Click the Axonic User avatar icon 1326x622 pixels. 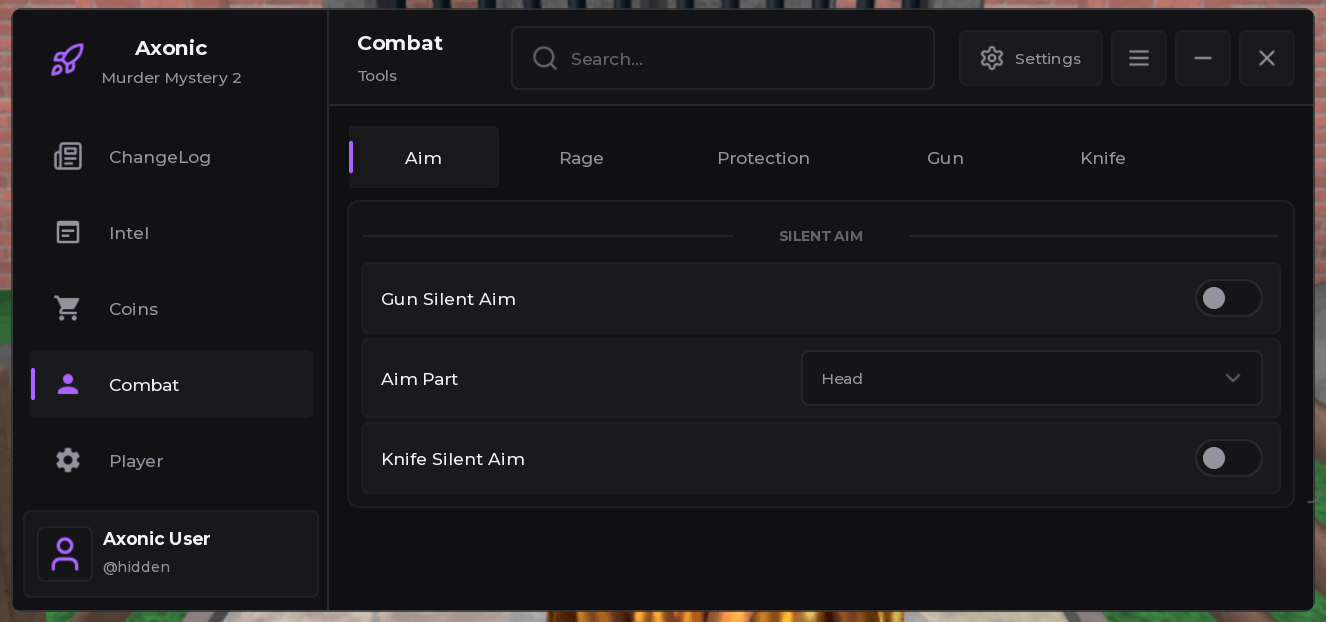pos(65,554)
